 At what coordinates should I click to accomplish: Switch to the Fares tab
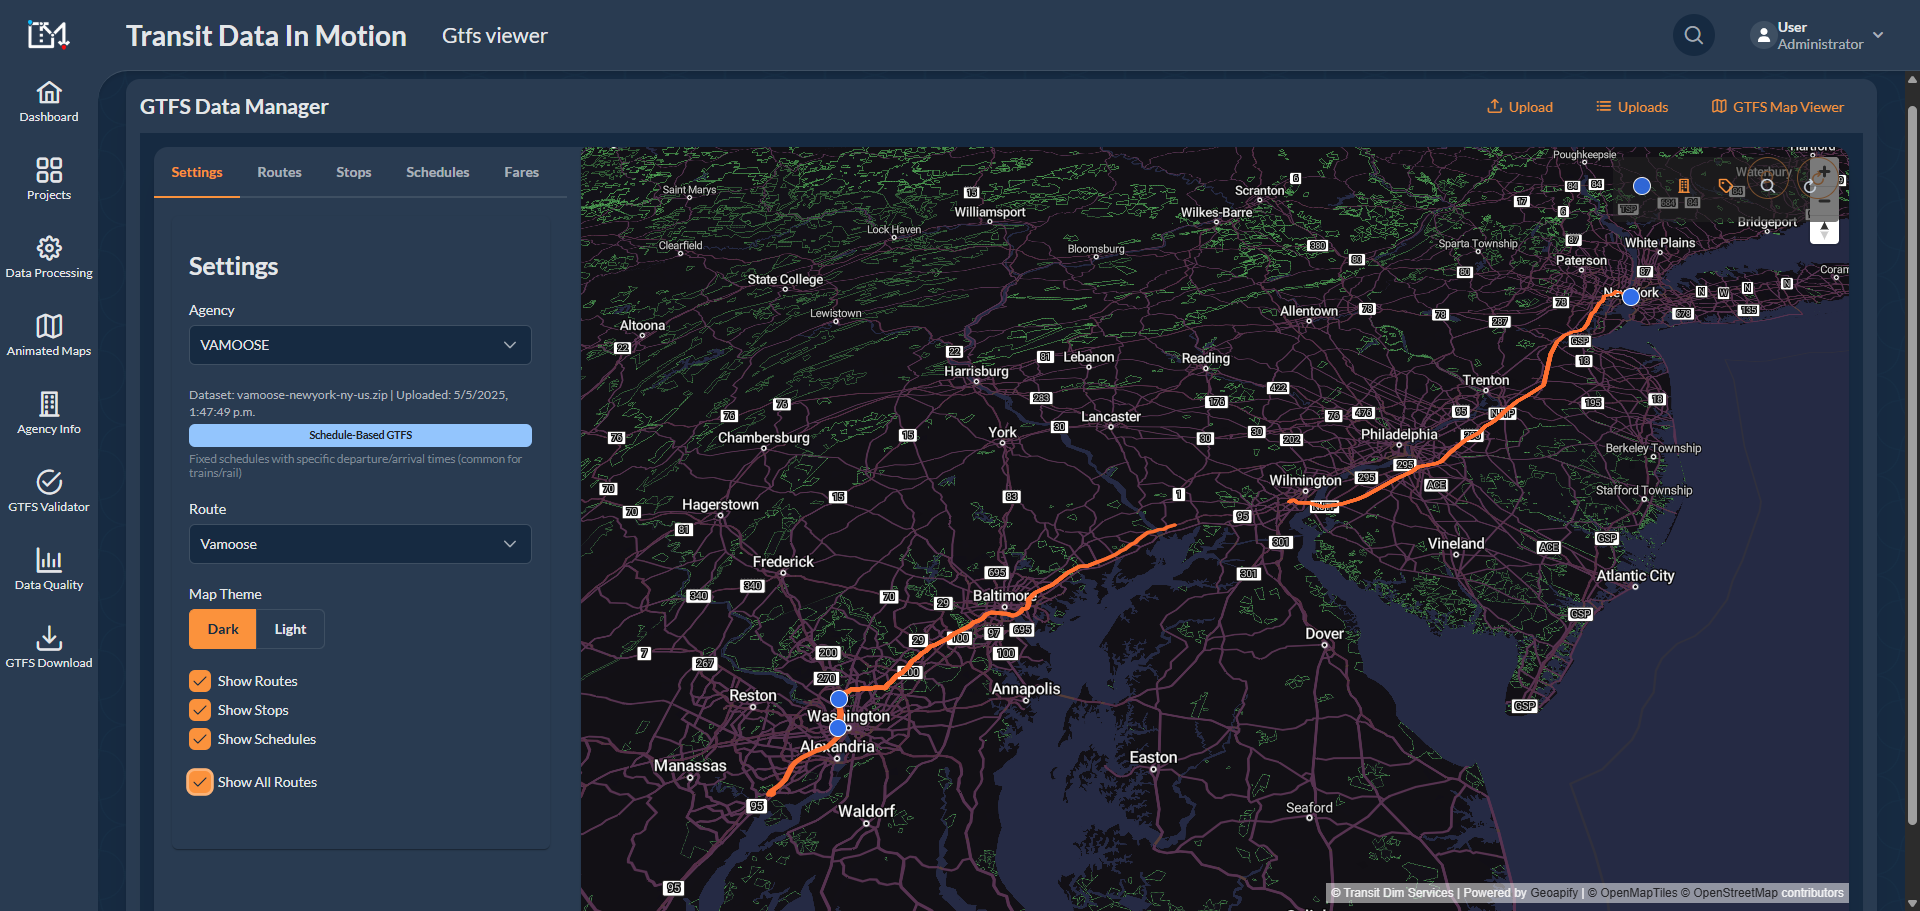(521, 172)
